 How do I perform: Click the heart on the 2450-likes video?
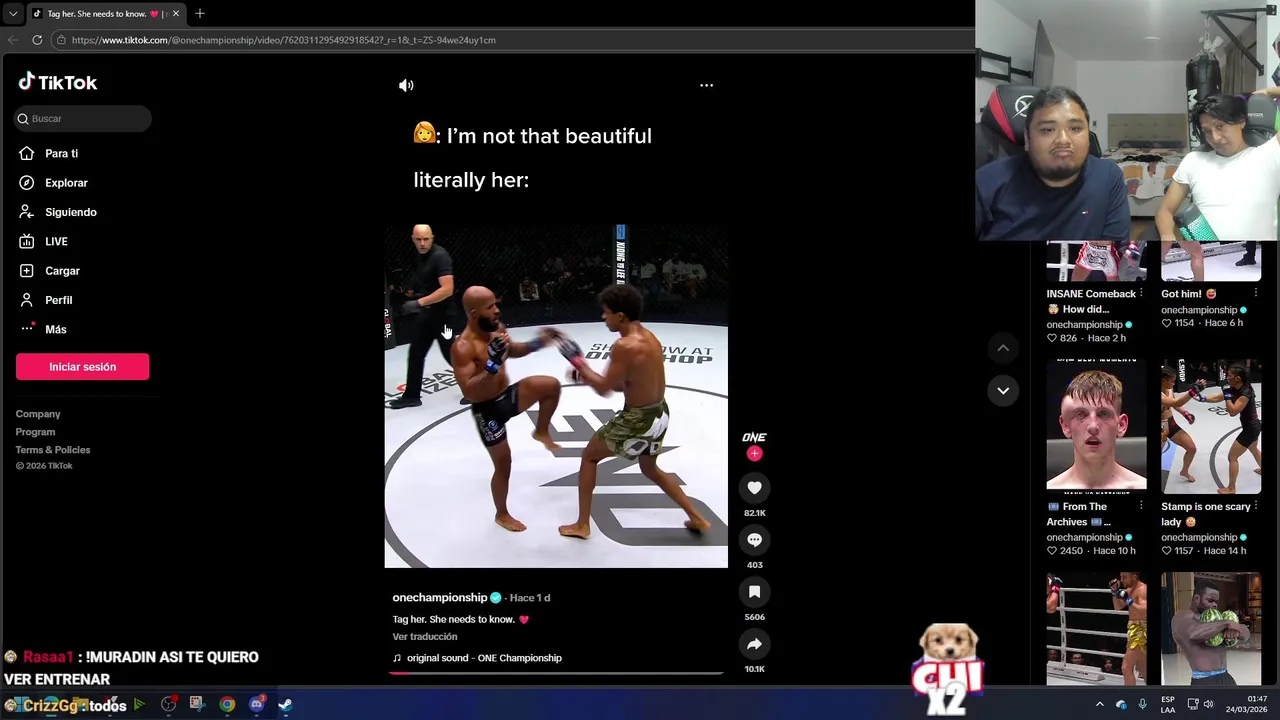click(x=1052, y=551)
